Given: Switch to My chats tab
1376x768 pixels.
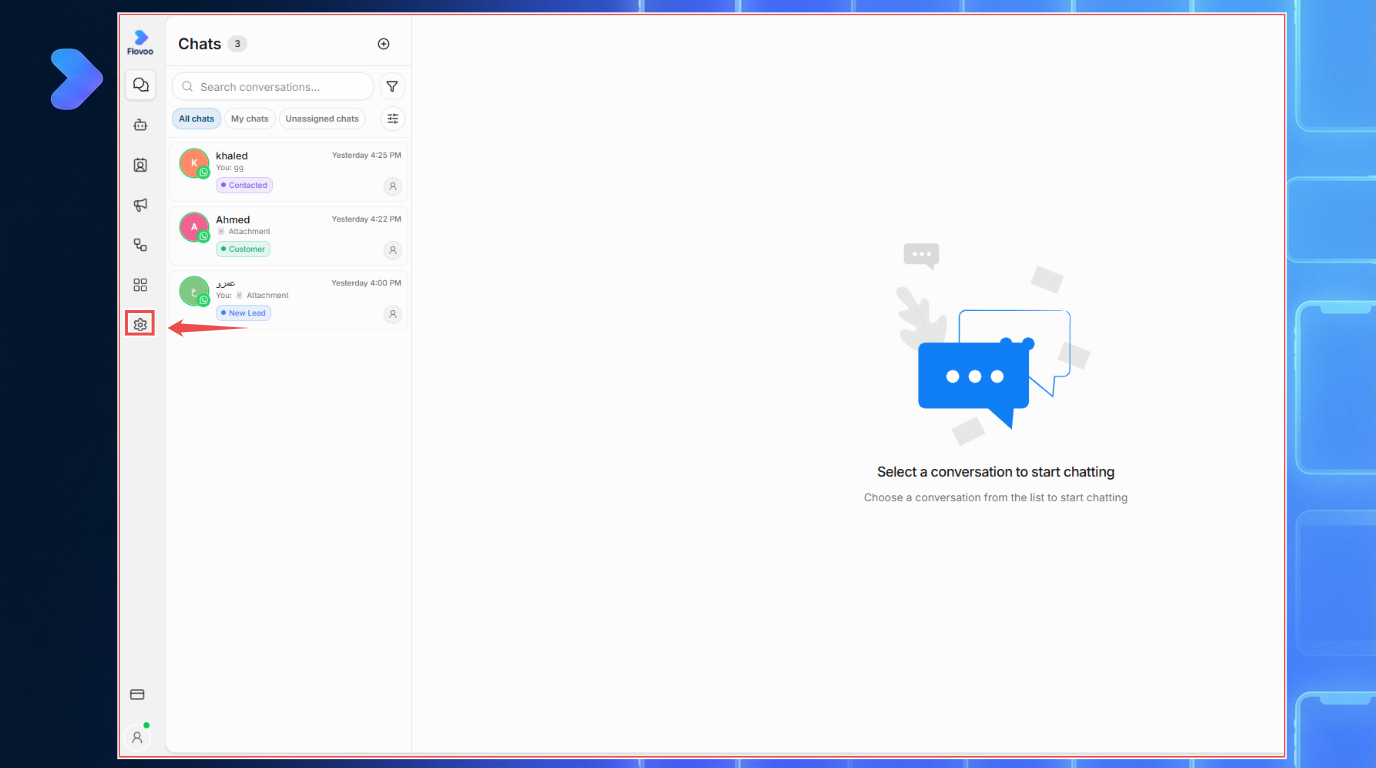Looking at the screenshot, I should point(250,119).
